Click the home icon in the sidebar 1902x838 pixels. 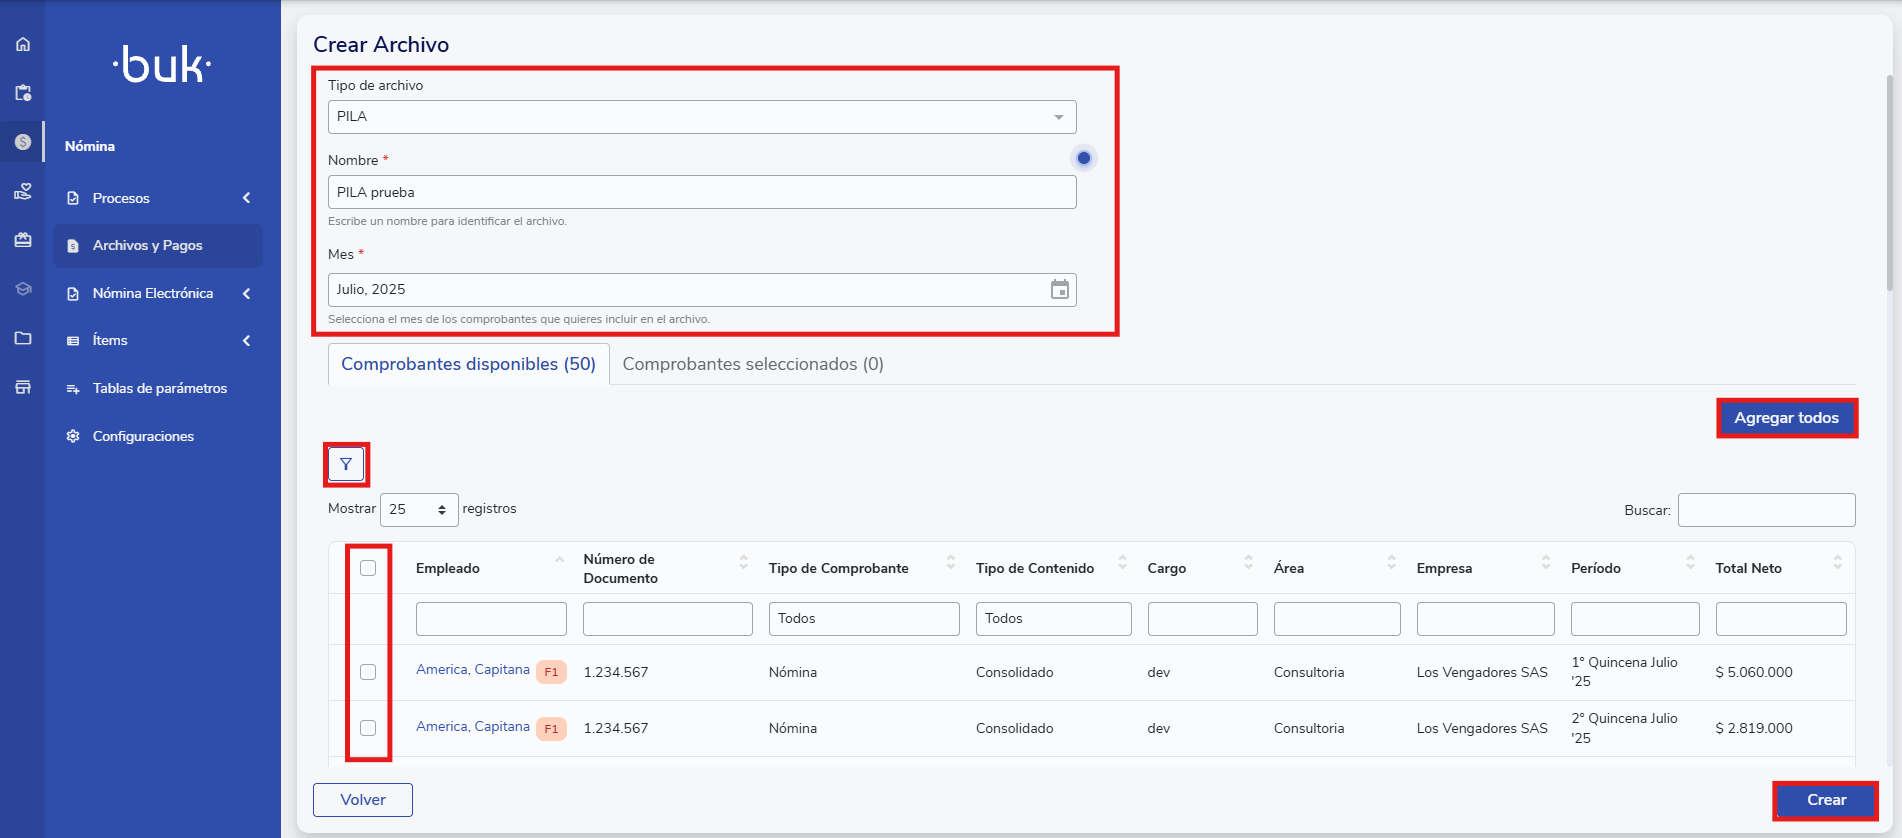click(x=23, y=44)
